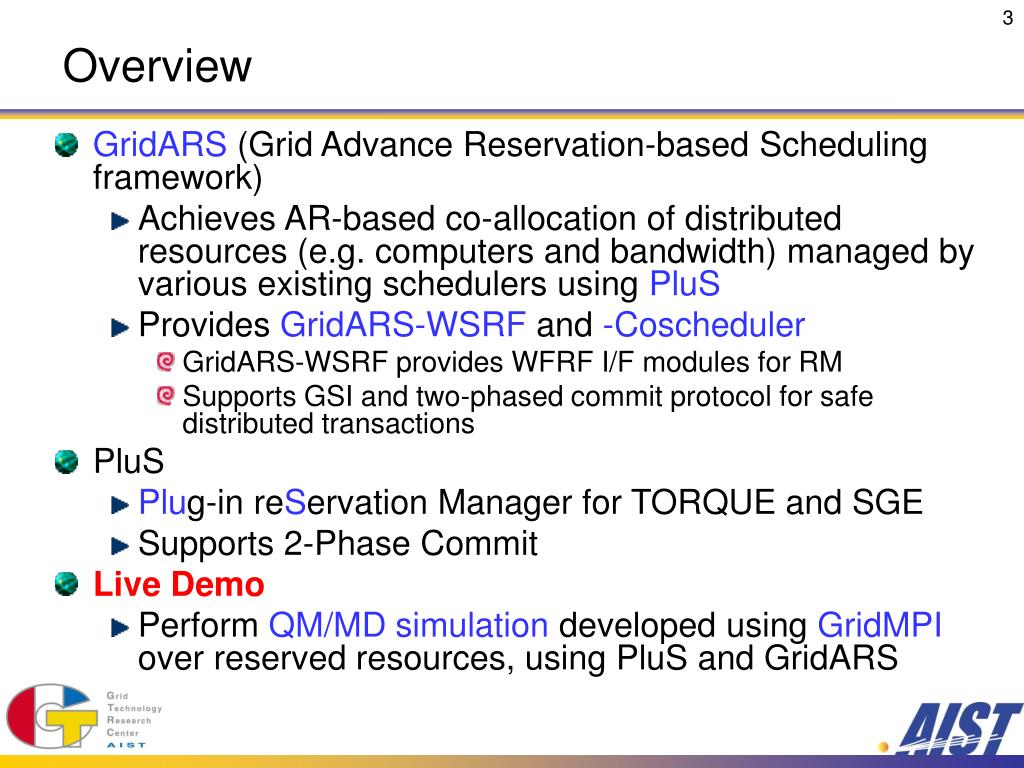Click the arrow bullet before Achieves AR-based
The image size is (1024, 768).
pyautogui.click(x=120, y=222)
